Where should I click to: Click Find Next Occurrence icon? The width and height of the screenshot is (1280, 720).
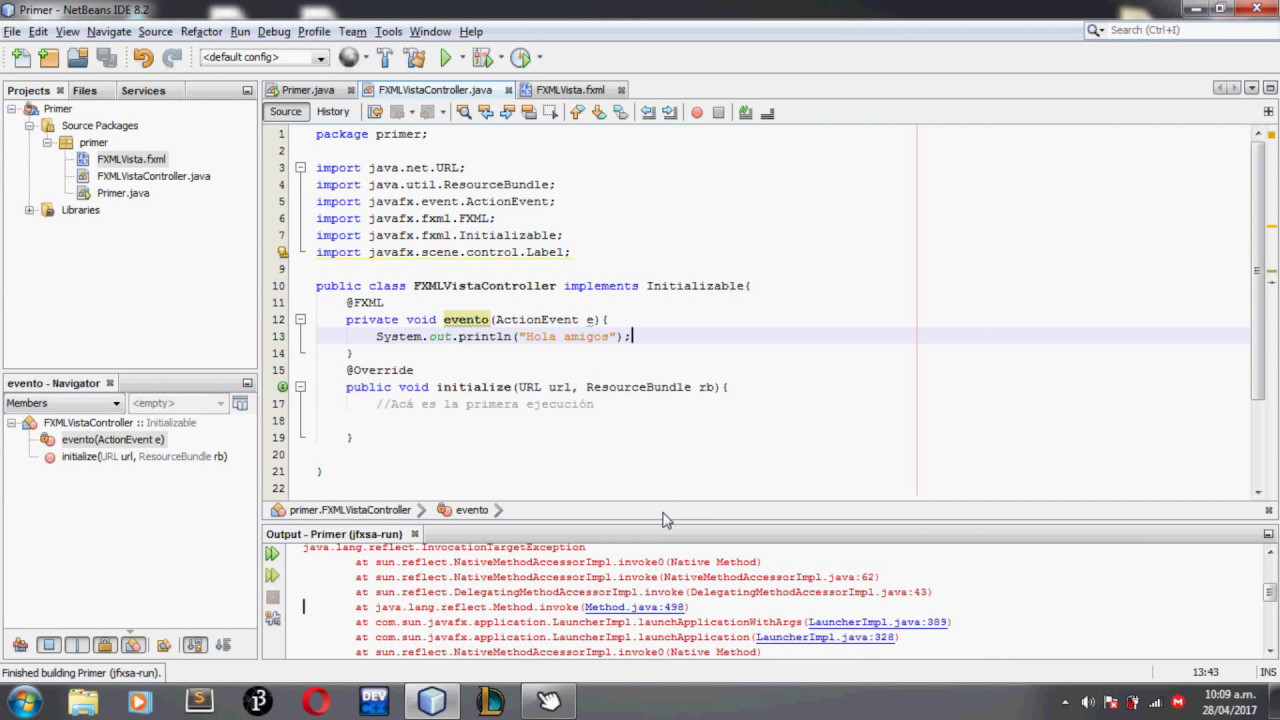[507, 112]
